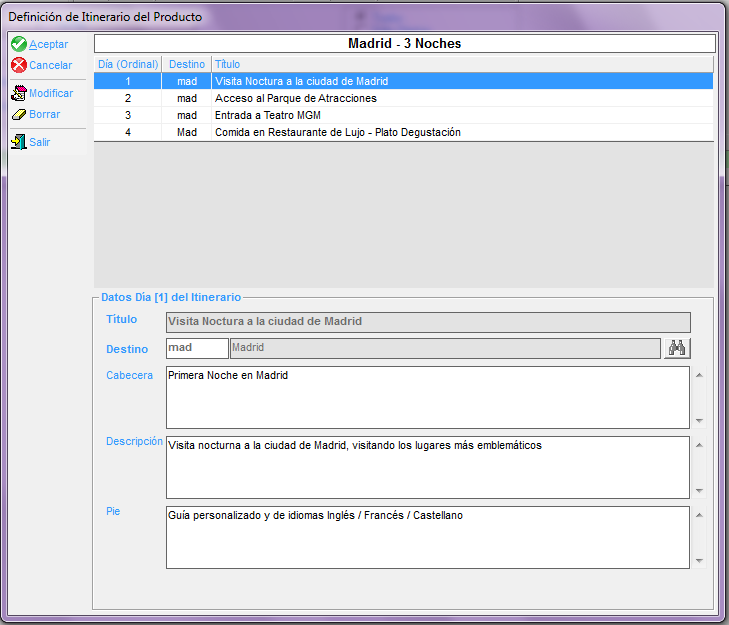This screenshot has width=729, height=625.
Task: Select row Entrada a Teatro MGM
Action: click(404, 115)
